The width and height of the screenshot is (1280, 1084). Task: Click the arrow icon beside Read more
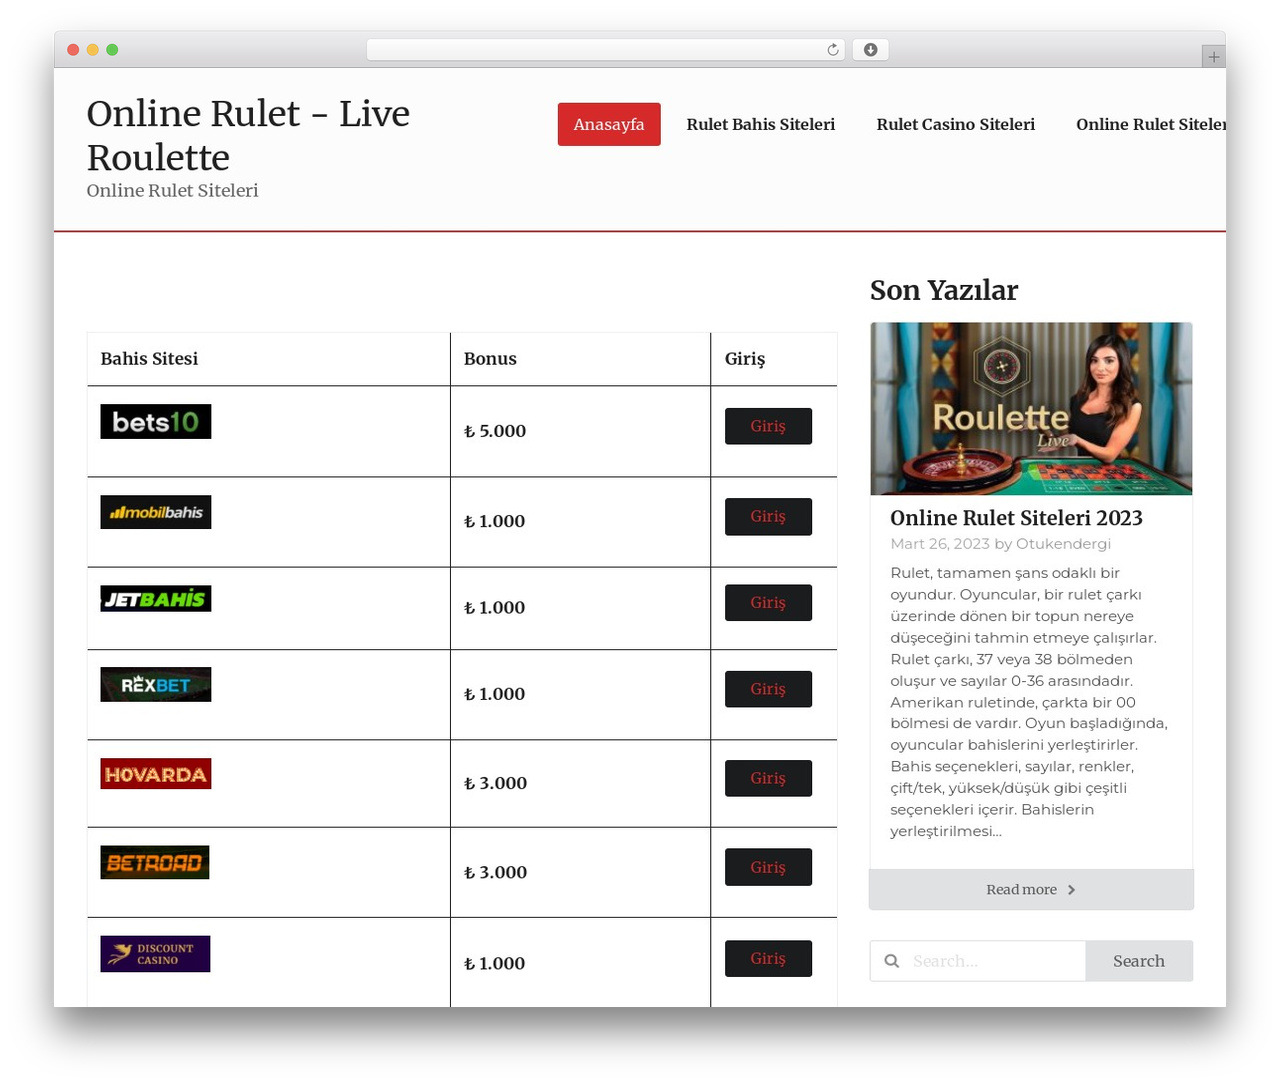(x=1071, y=890)
